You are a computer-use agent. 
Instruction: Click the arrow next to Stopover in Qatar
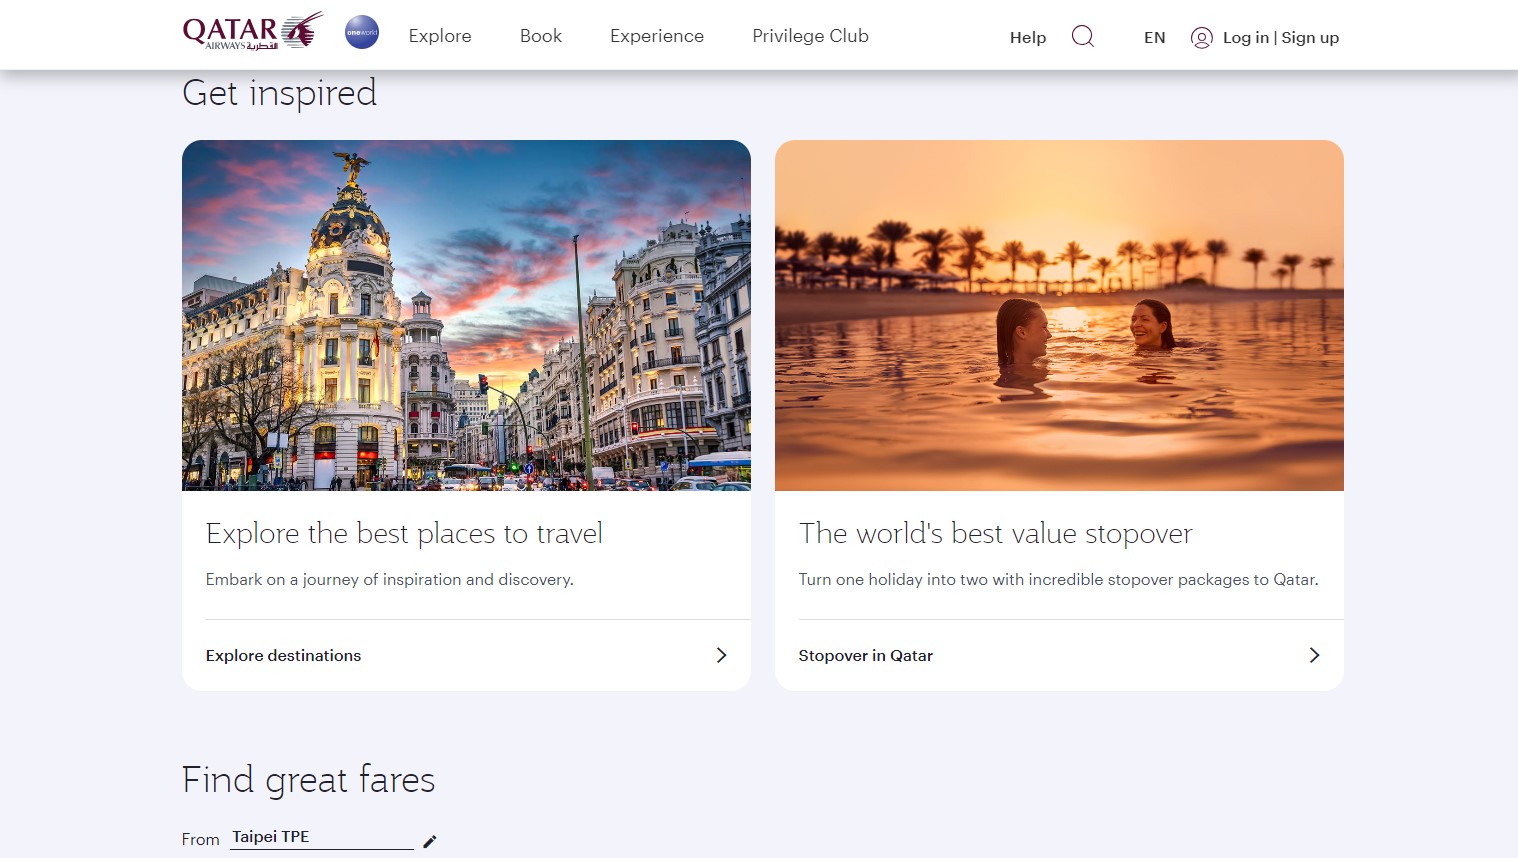coord(1314,655)
